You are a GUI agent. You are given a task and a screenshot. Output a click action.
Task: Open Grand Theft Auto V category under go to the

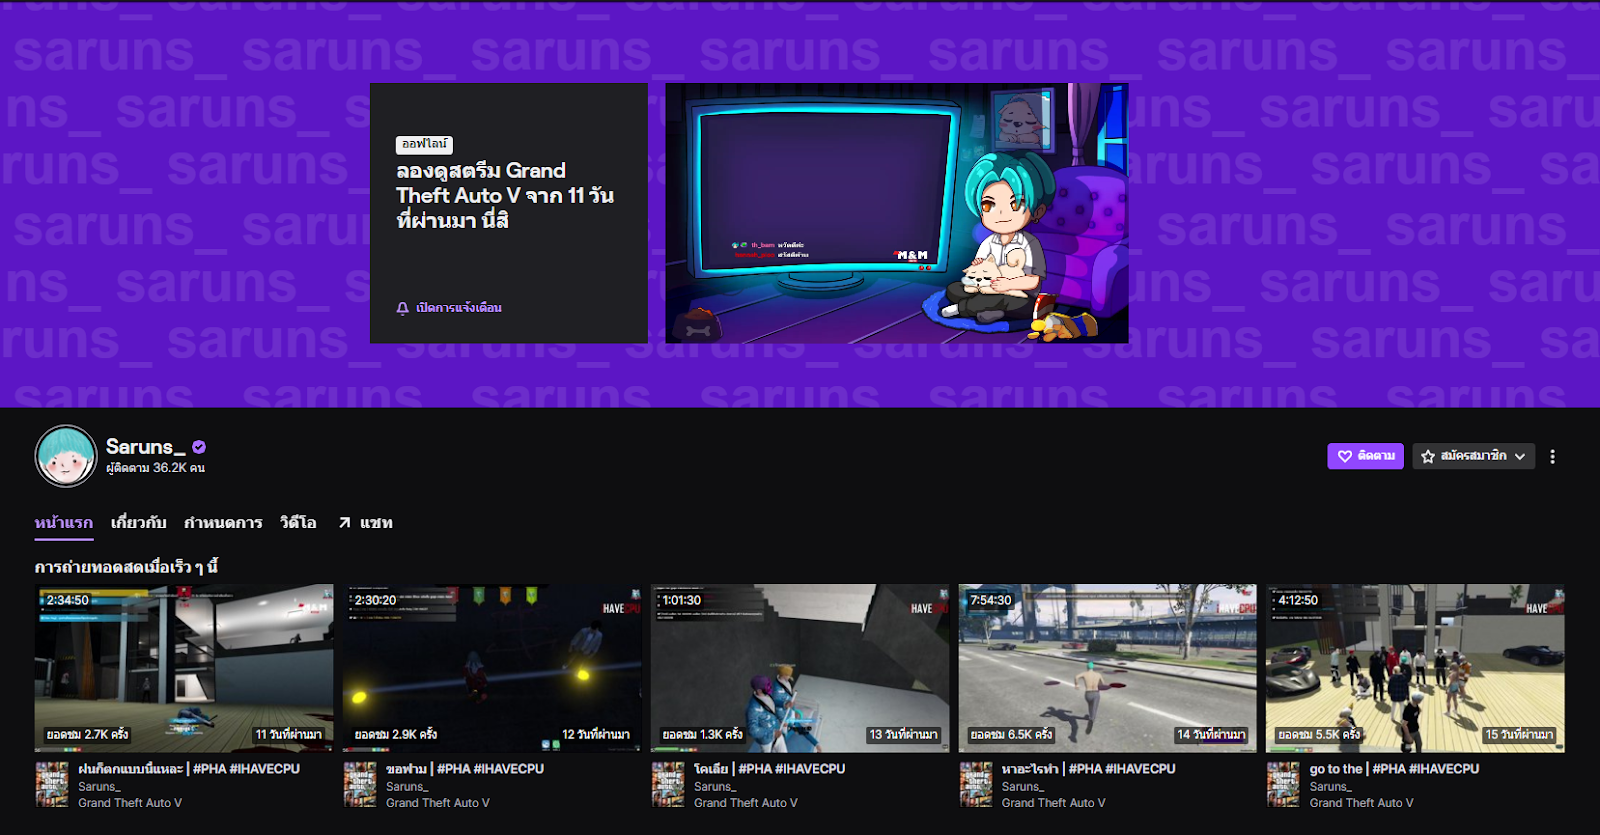(1362, 803)
